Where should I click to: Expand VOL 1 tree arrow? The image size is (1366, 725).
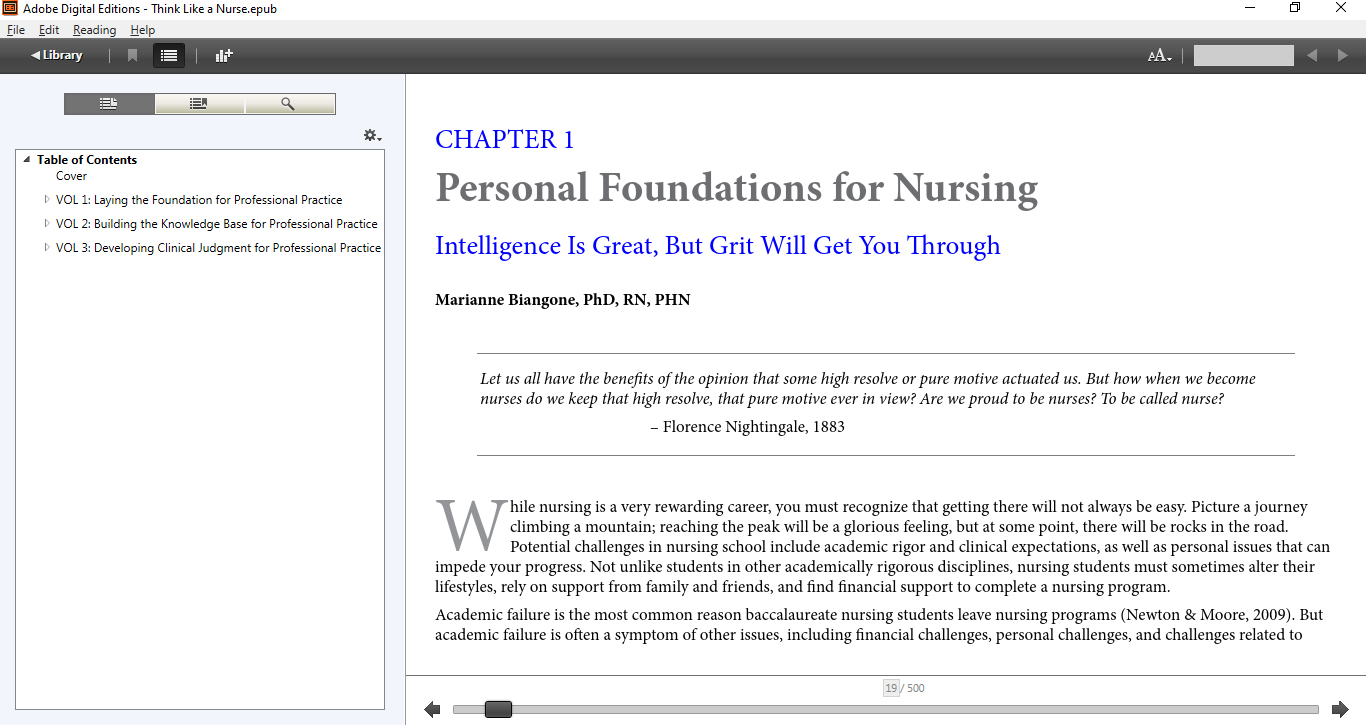(47, 200)
